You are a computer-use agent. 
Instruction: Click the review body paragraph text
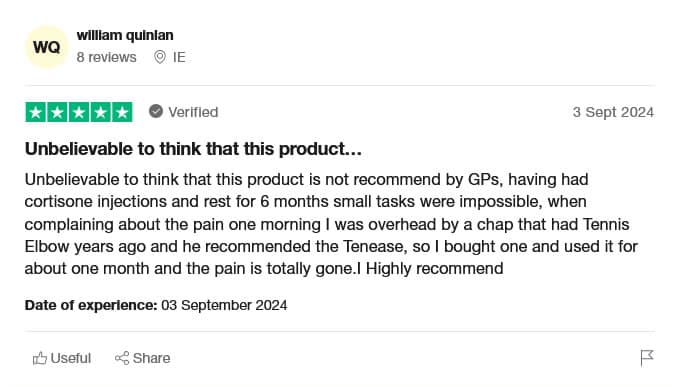(x=331, y=224)
